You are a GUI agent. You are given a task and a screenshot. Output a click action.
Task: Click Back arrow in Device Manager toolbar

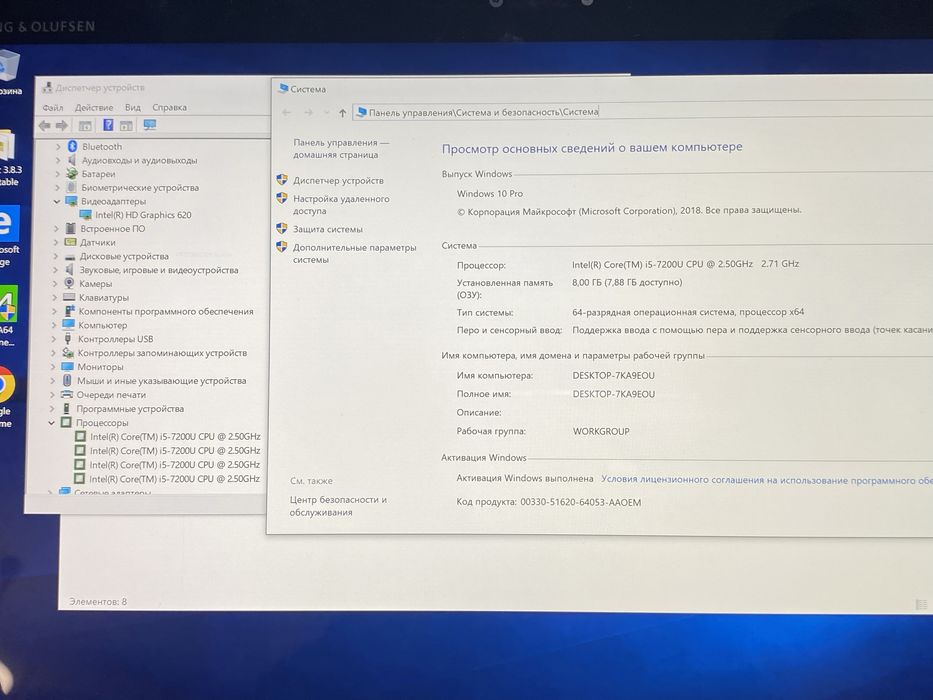point(44,126)
